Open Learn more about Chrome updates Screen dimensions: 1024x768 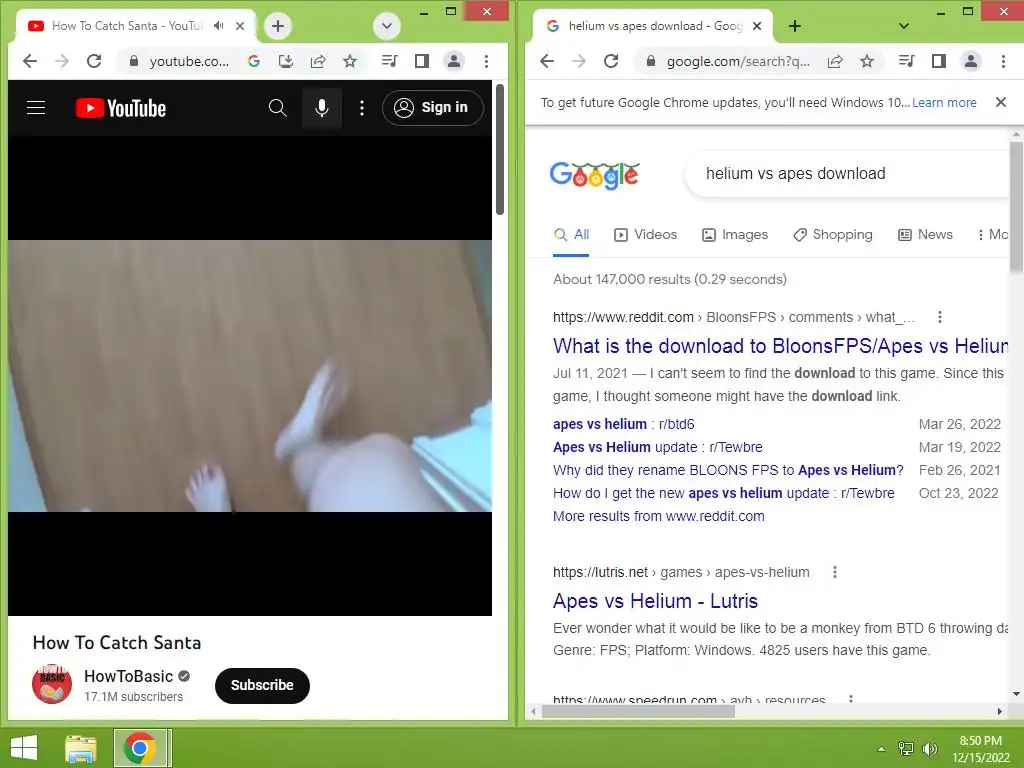coord(944,103)
